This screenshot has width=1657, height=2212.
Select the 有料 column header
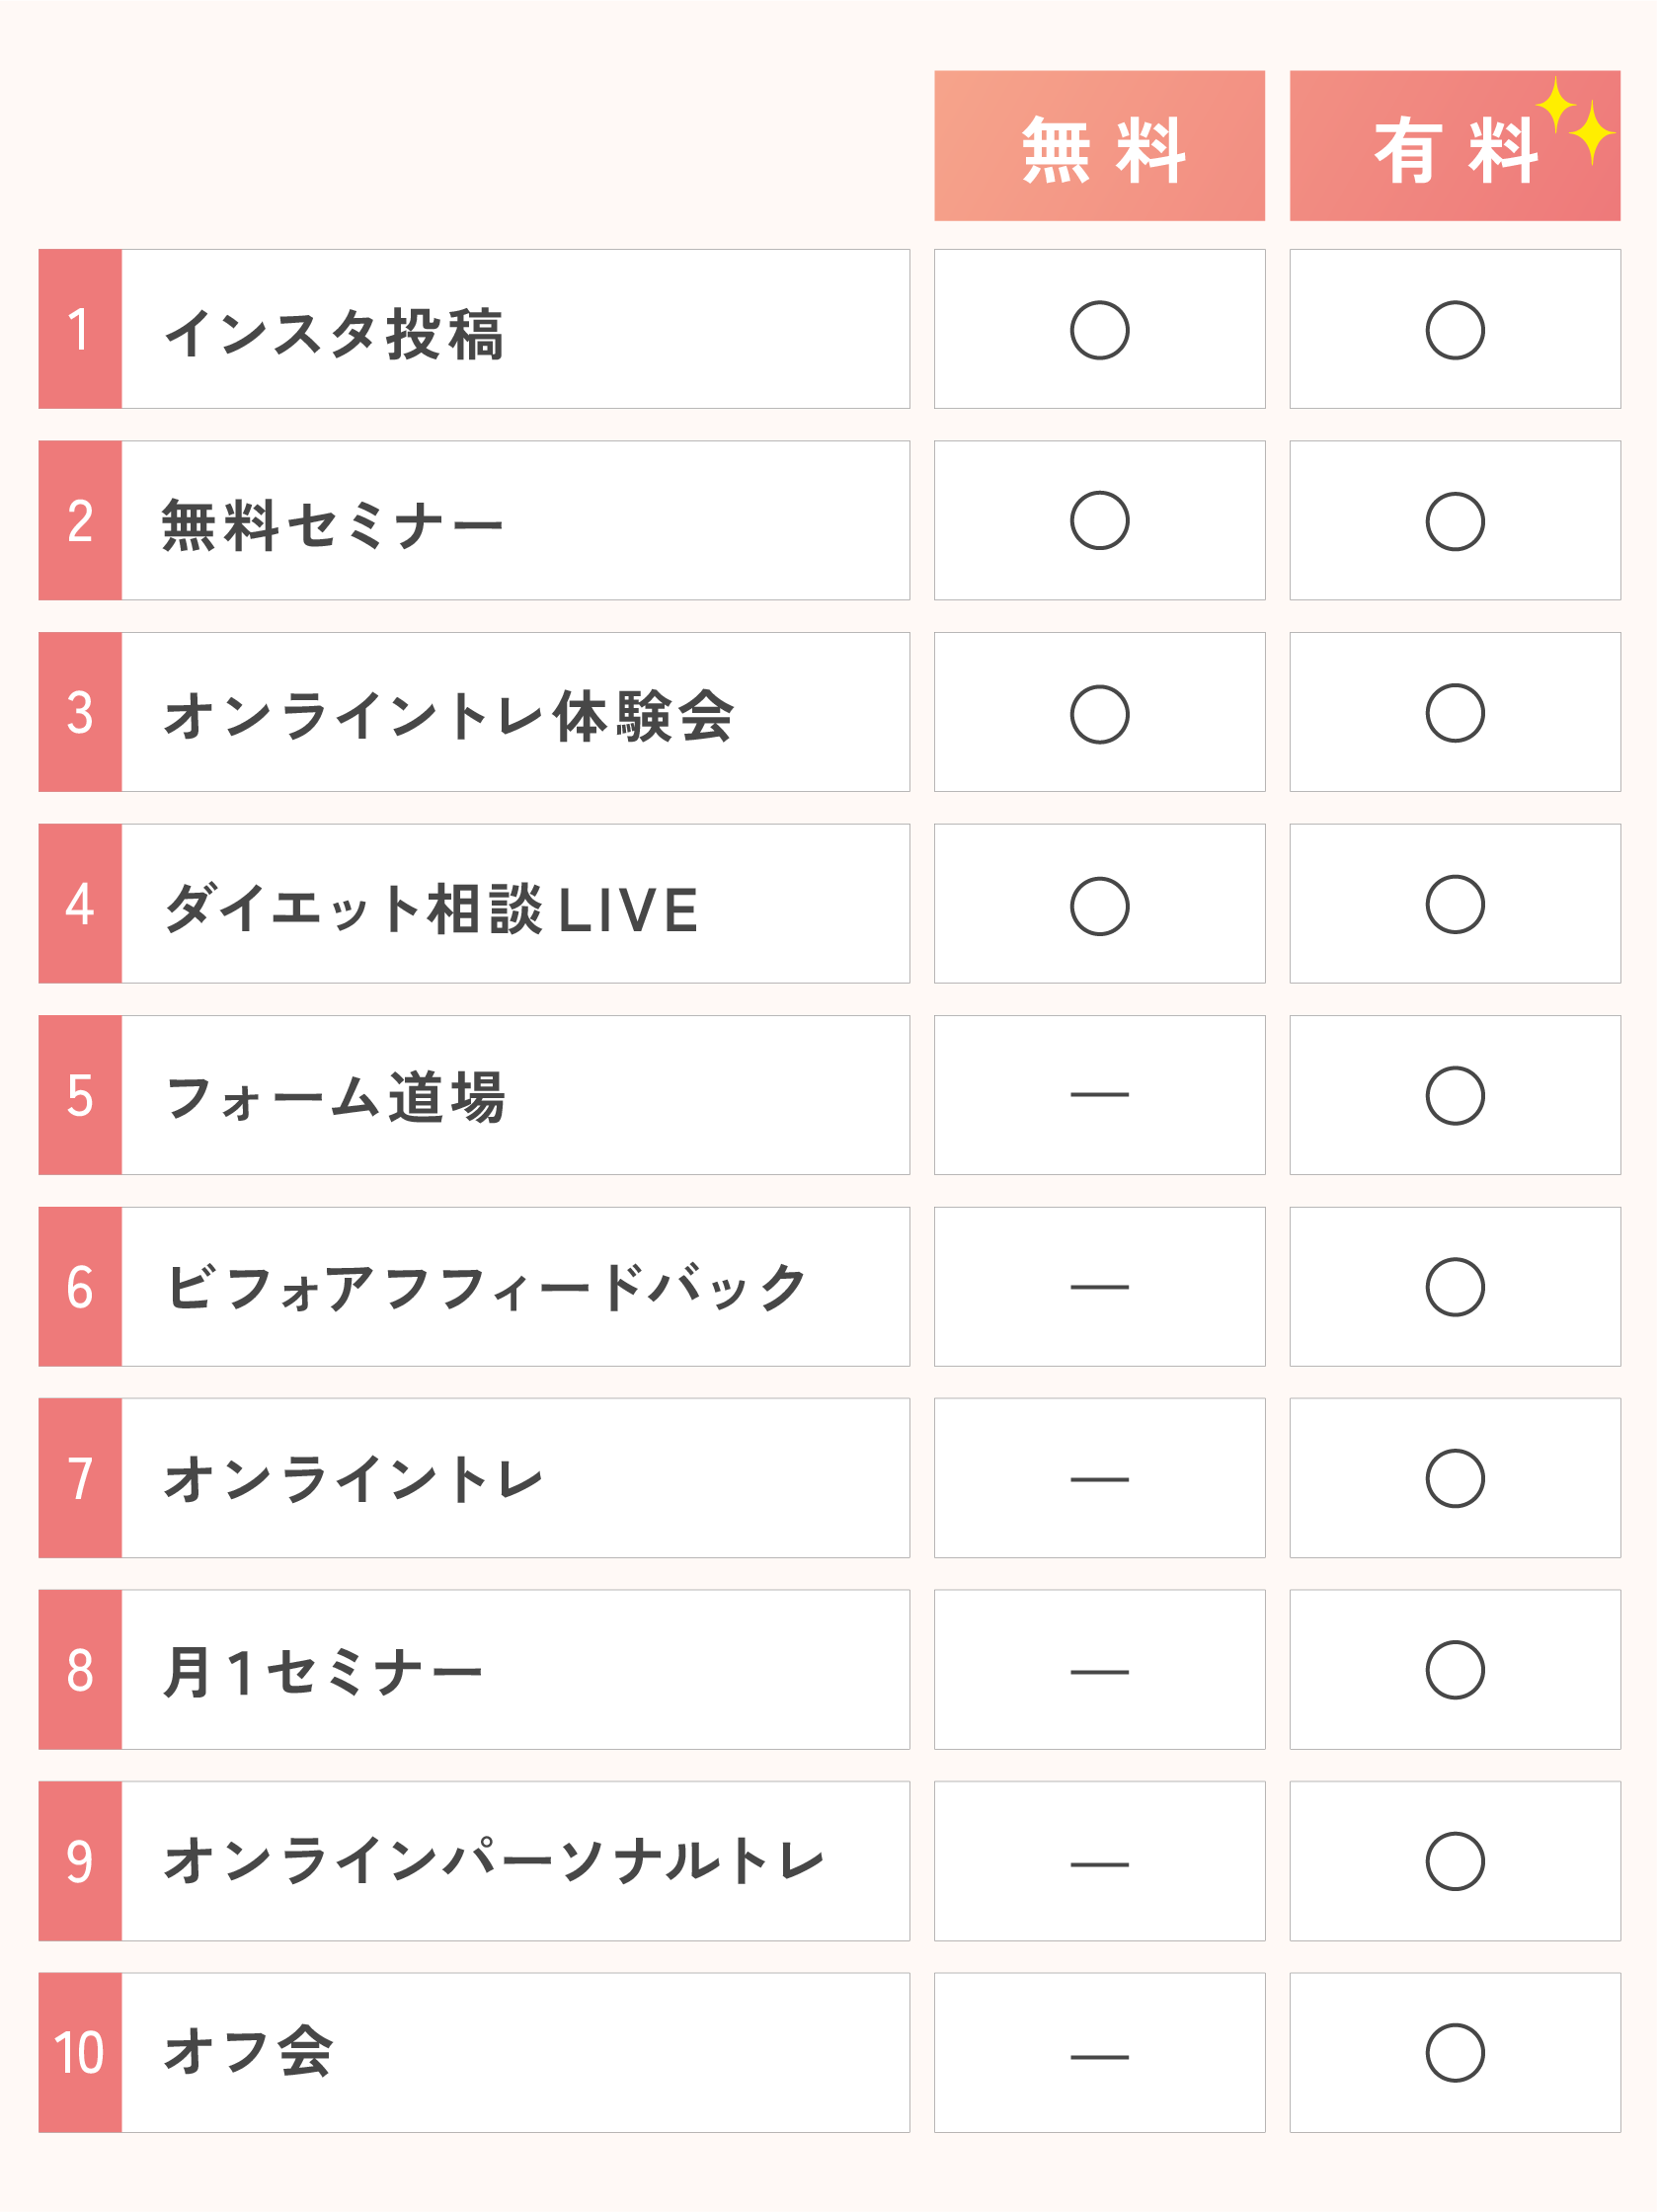coord(1454,146)
